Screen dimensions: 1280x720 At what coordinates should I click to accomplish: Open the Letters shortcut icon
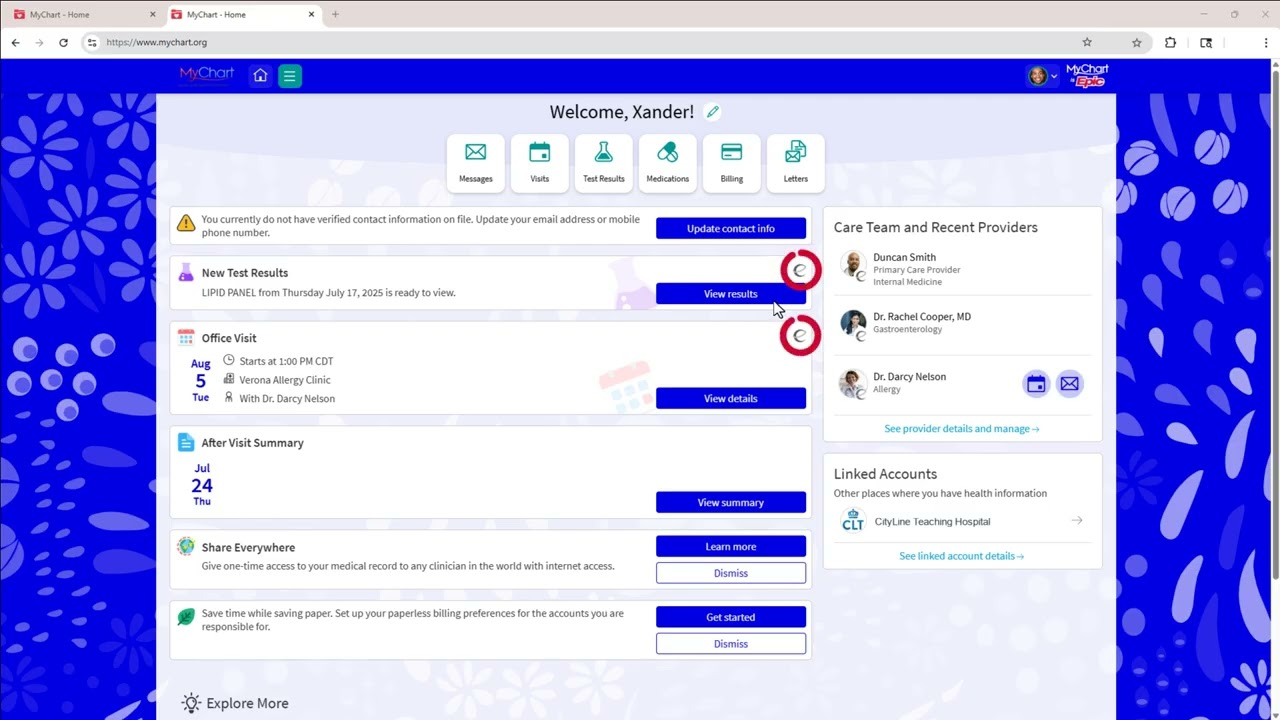[x=796, y=162]
